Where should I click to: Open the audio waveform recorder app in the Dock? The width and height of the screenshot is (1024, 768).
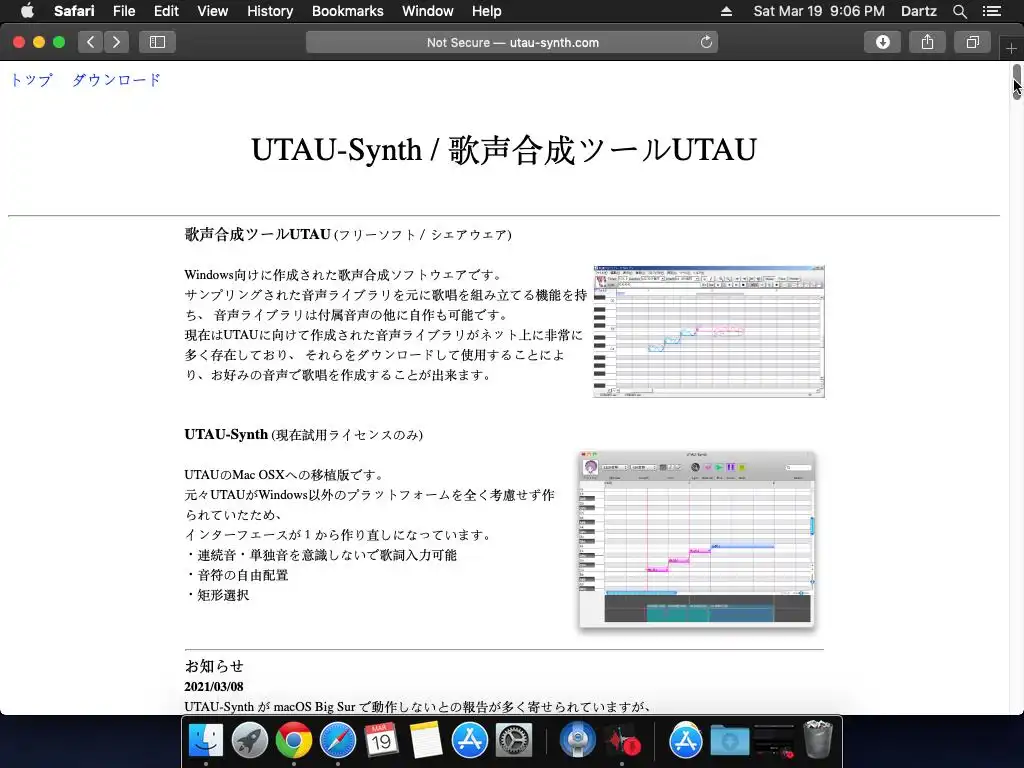click(622, 740)
